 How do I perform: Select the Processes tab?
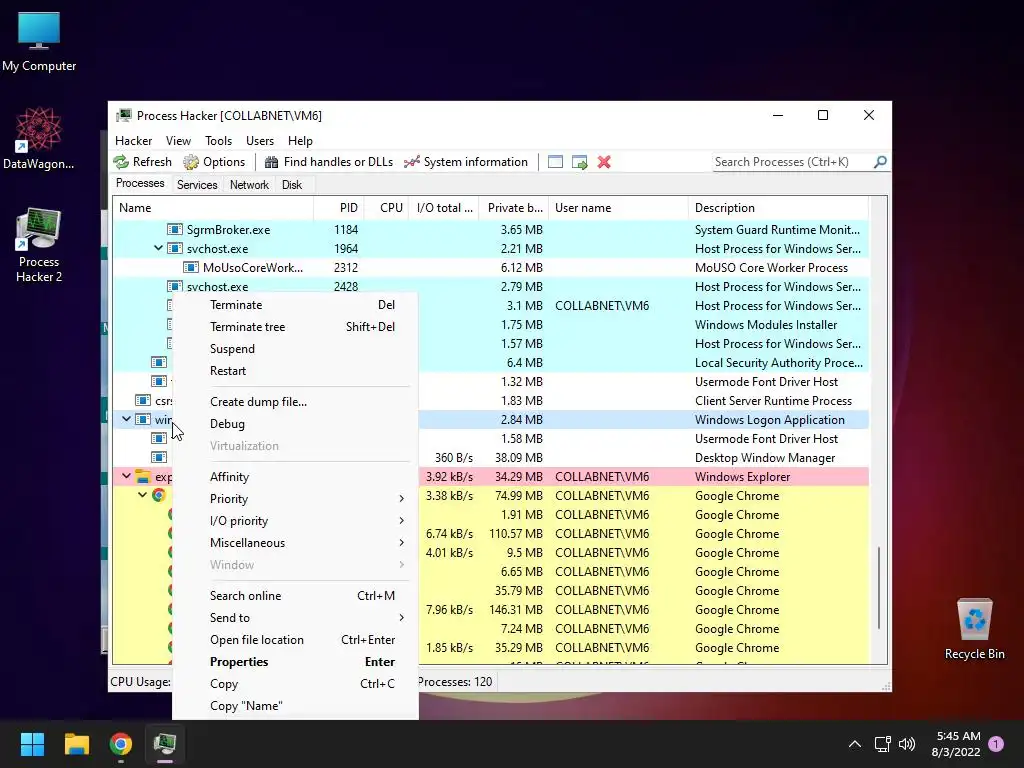(x=140, y=183)
